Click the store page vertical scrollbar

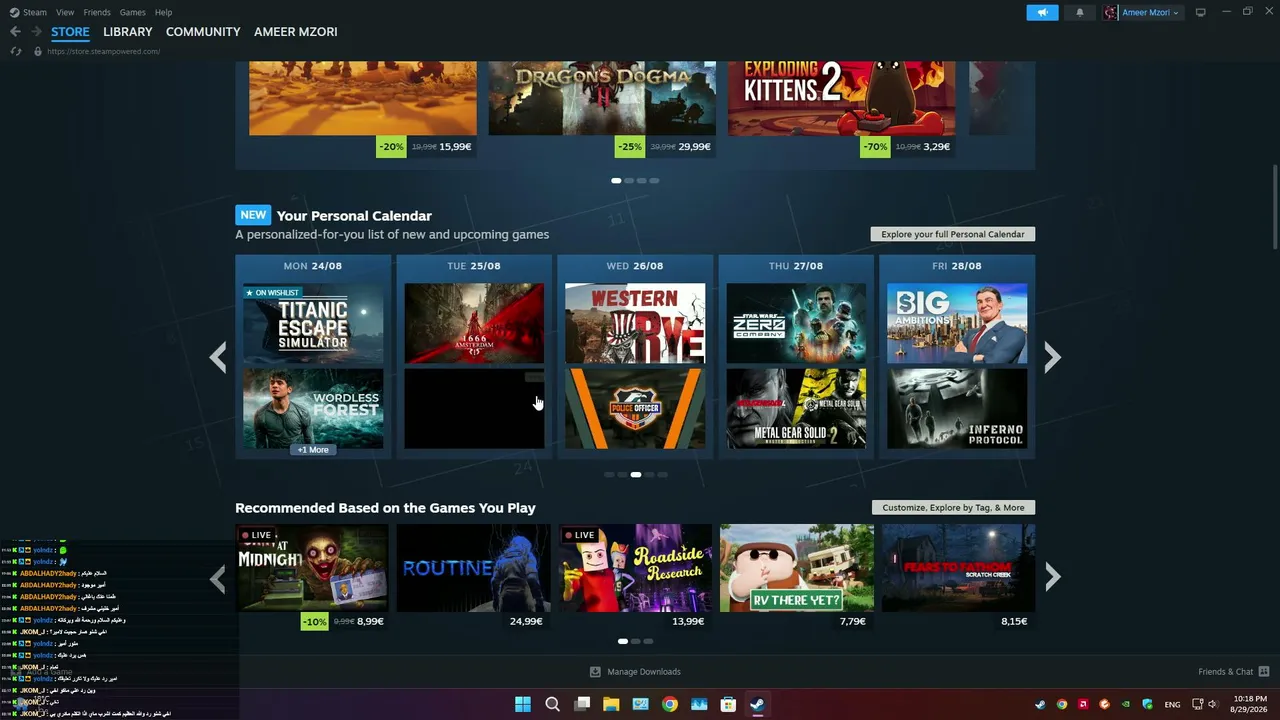point(1275,208)
